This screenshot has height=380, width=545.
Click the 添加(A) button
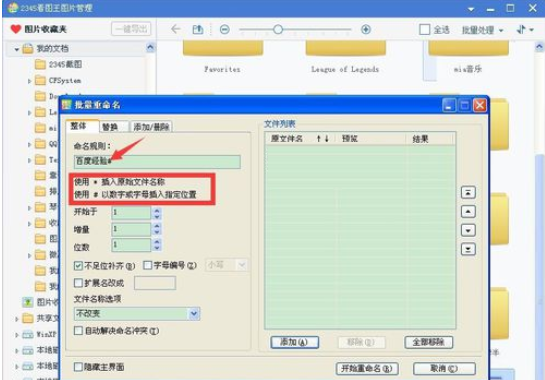coord(294,342)
